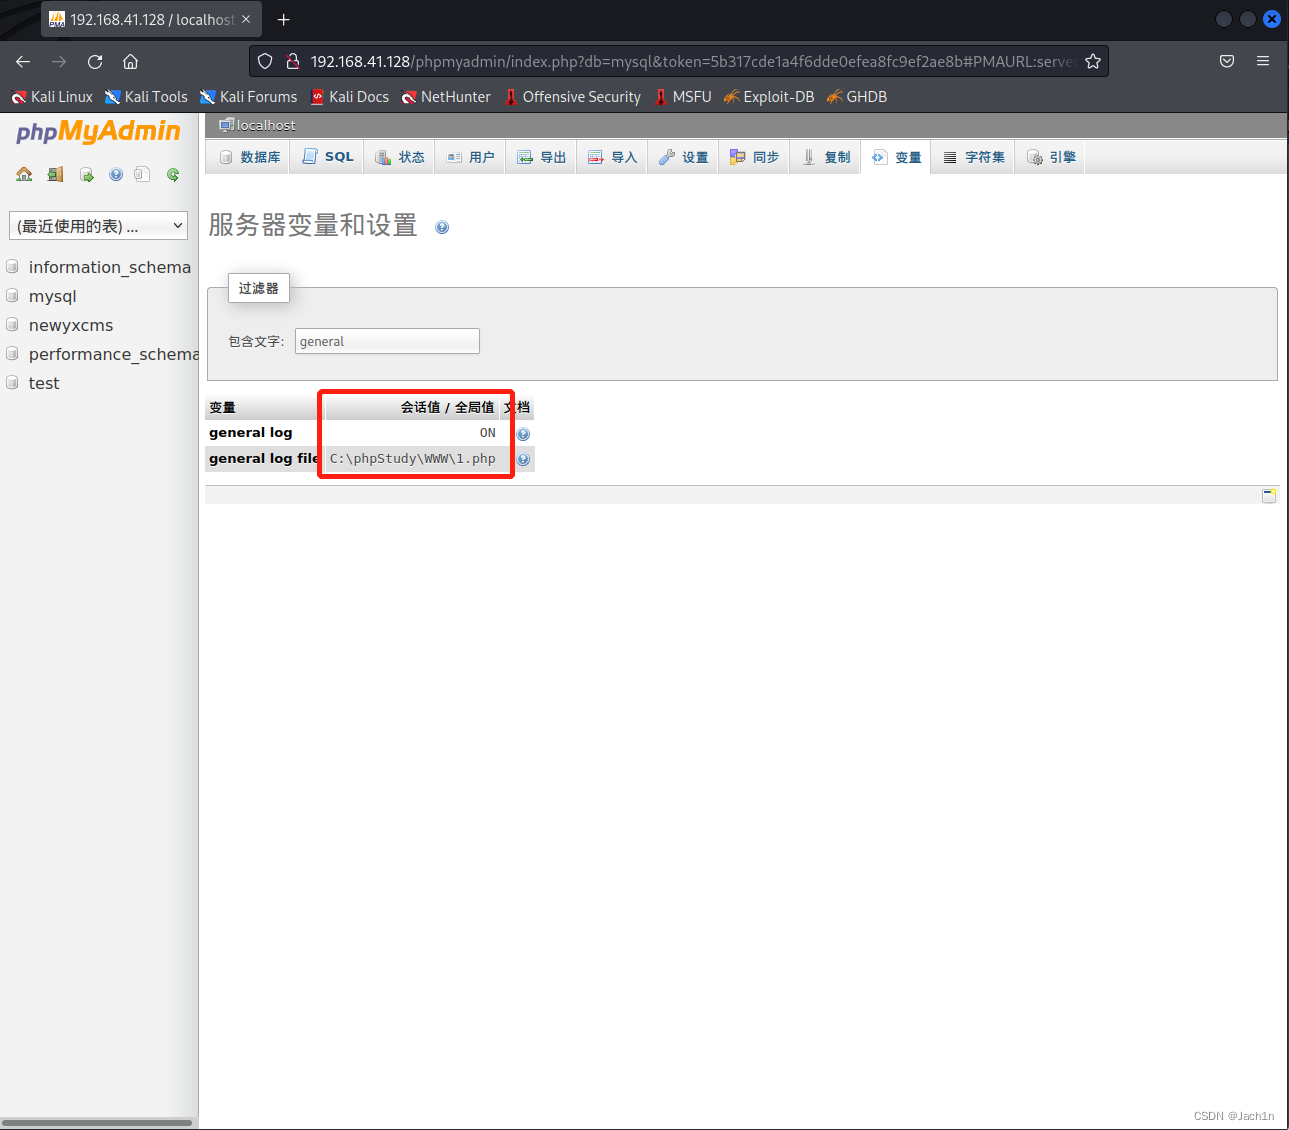Open the MySQL documentation pages icon

(142, 174)
